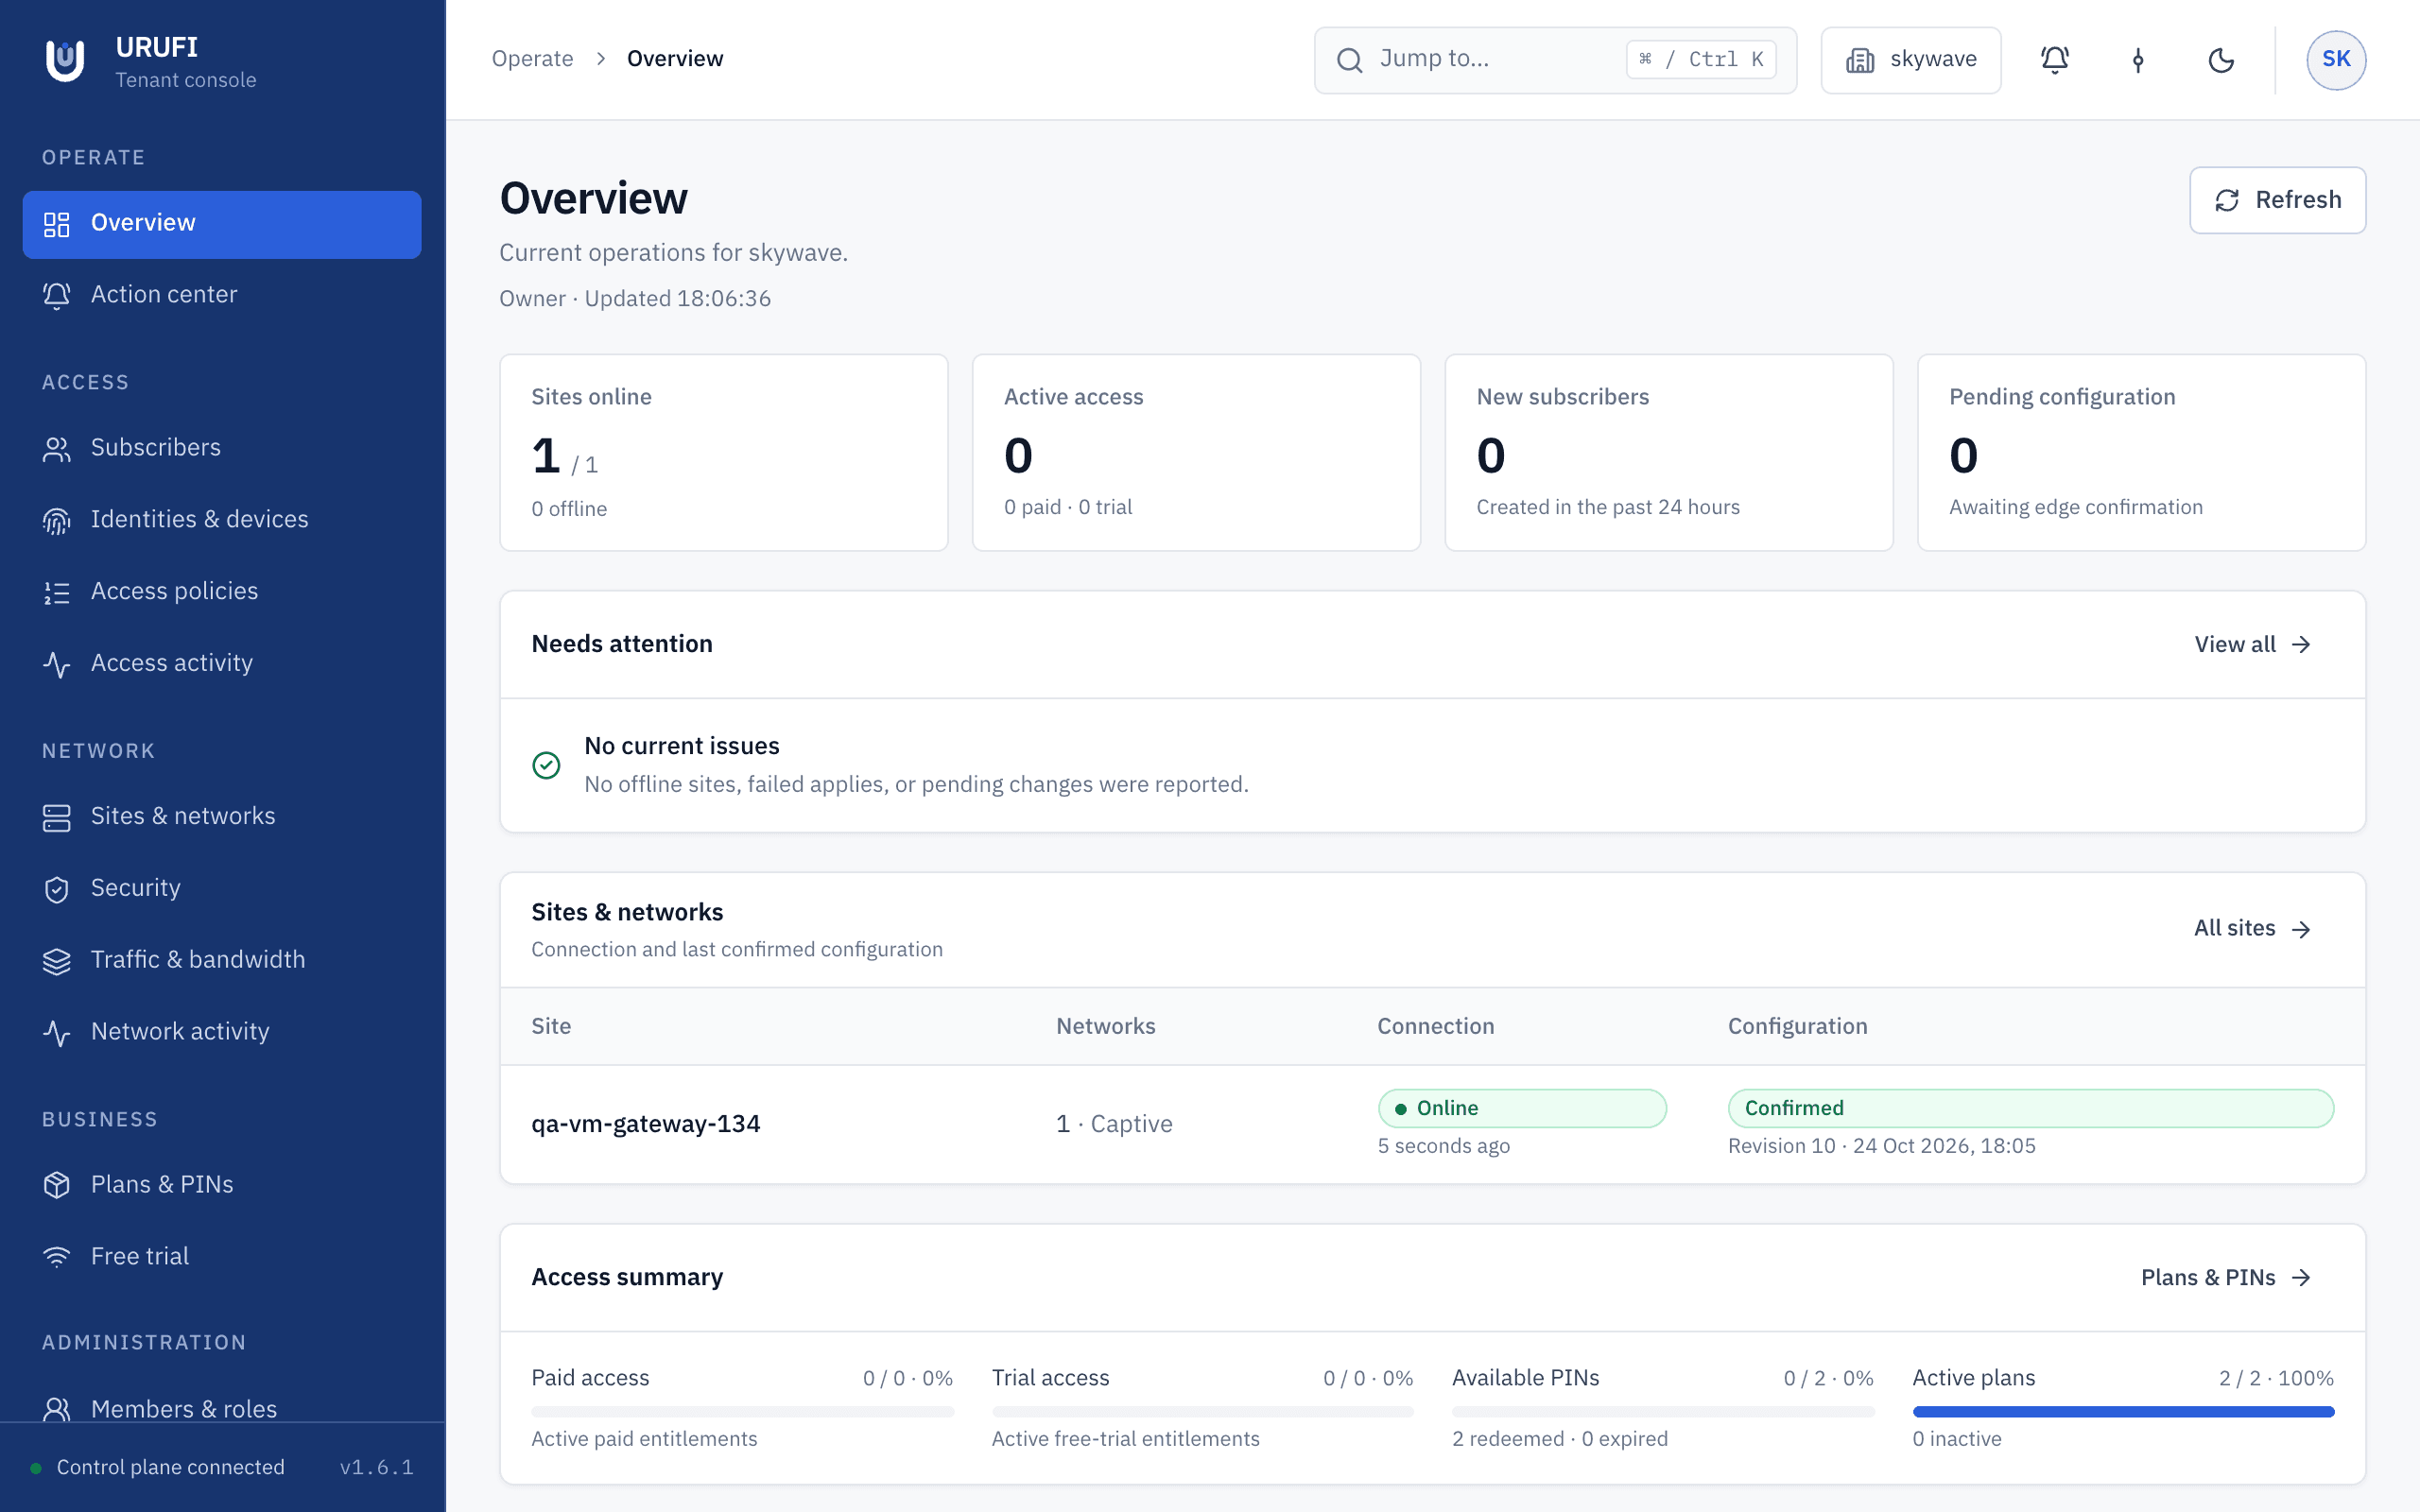Open the Plans & PINs link in Access summary
Screen dimensions: 2420x1512
2226,1278
